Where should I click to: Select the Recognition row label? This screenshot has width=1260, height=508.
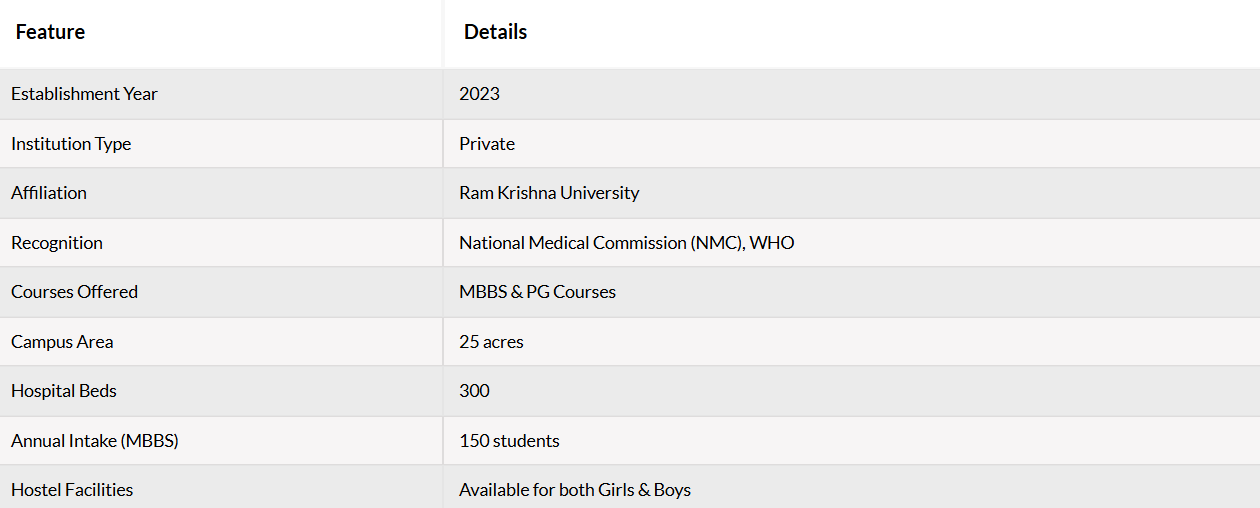pos(57,243)
